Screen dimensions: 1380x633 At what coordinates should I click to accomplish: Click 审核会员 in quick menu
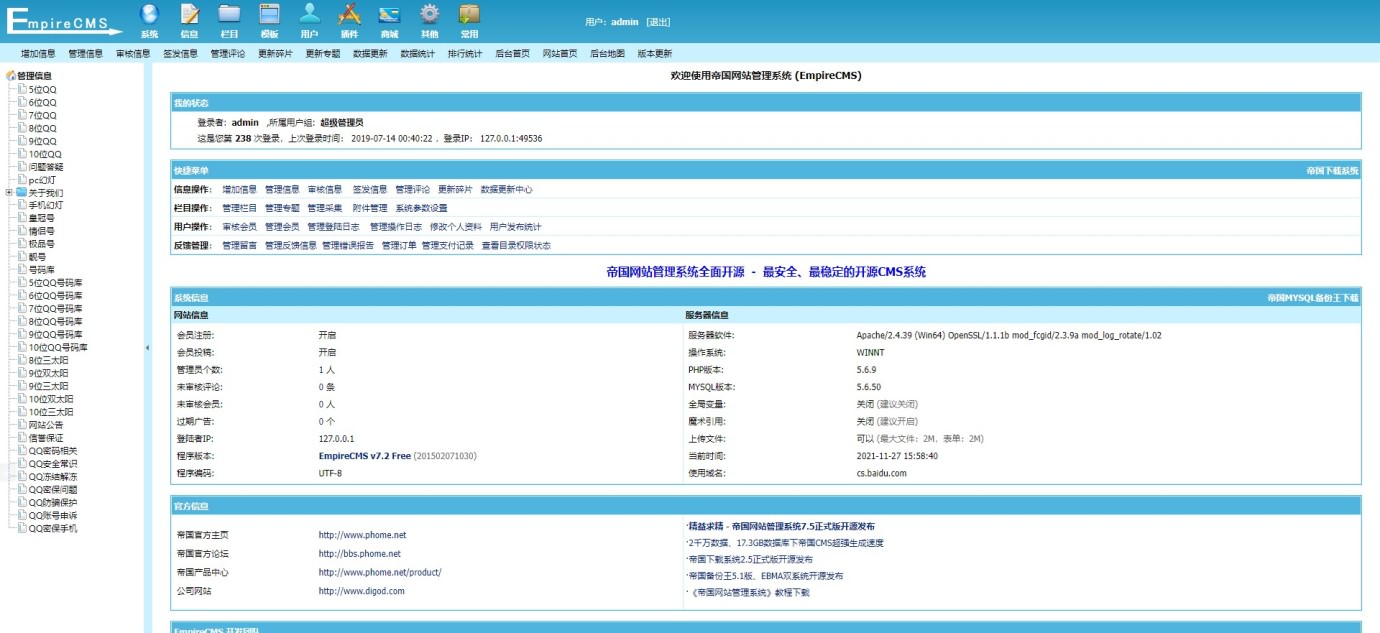pos(239,227)
